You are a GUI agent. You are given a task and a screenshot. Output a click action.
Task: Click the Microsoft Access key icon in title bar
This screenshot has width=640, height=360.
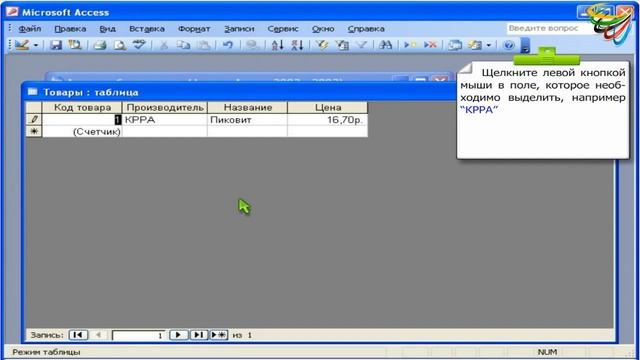12,12
